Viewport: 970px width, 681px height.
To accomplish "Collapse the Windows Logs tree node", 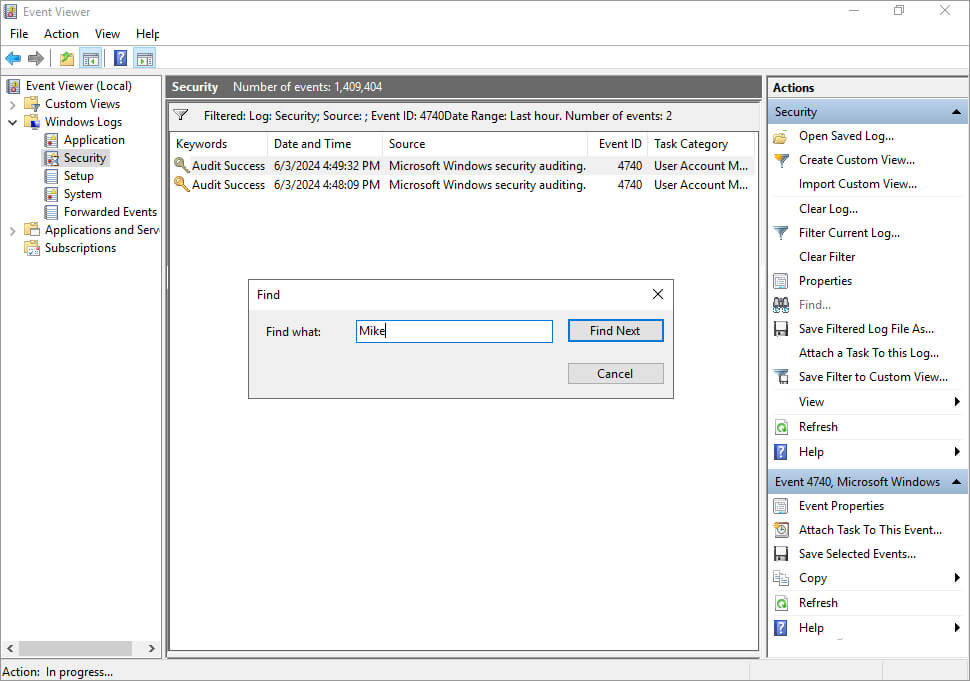I will pyautogui.click(x=12, y=122).
